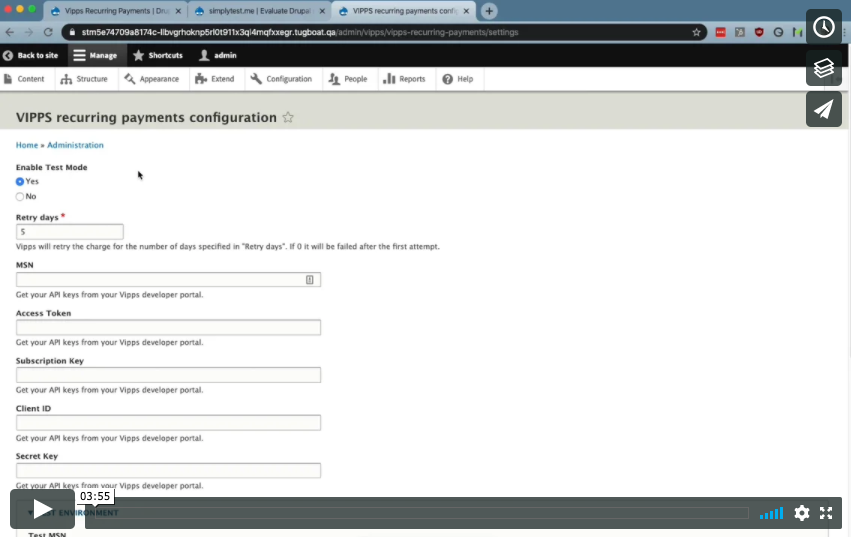Viewport: 851px width, 537px height.
Task: Open the Configuration menu
Action: [282, 79]
